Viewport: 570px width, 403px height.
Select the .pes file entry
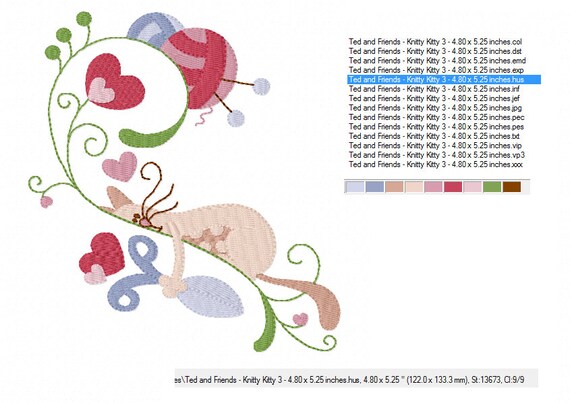tap(436, 126)
